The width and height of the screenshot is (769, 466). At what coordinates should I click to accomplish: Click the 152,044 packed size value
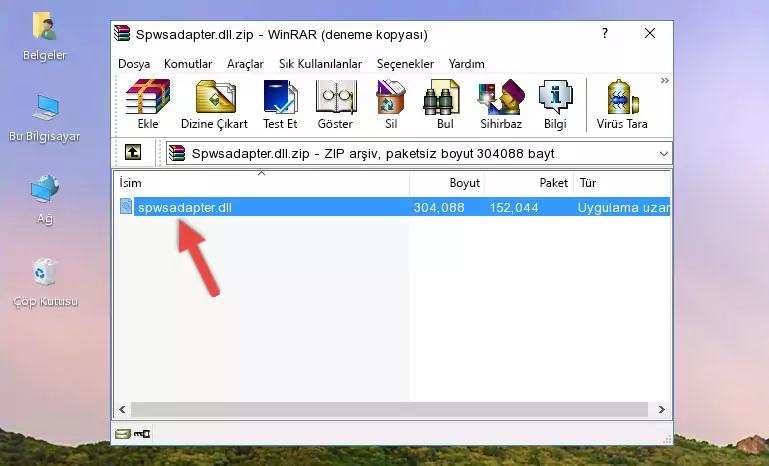tap(514, 207)
